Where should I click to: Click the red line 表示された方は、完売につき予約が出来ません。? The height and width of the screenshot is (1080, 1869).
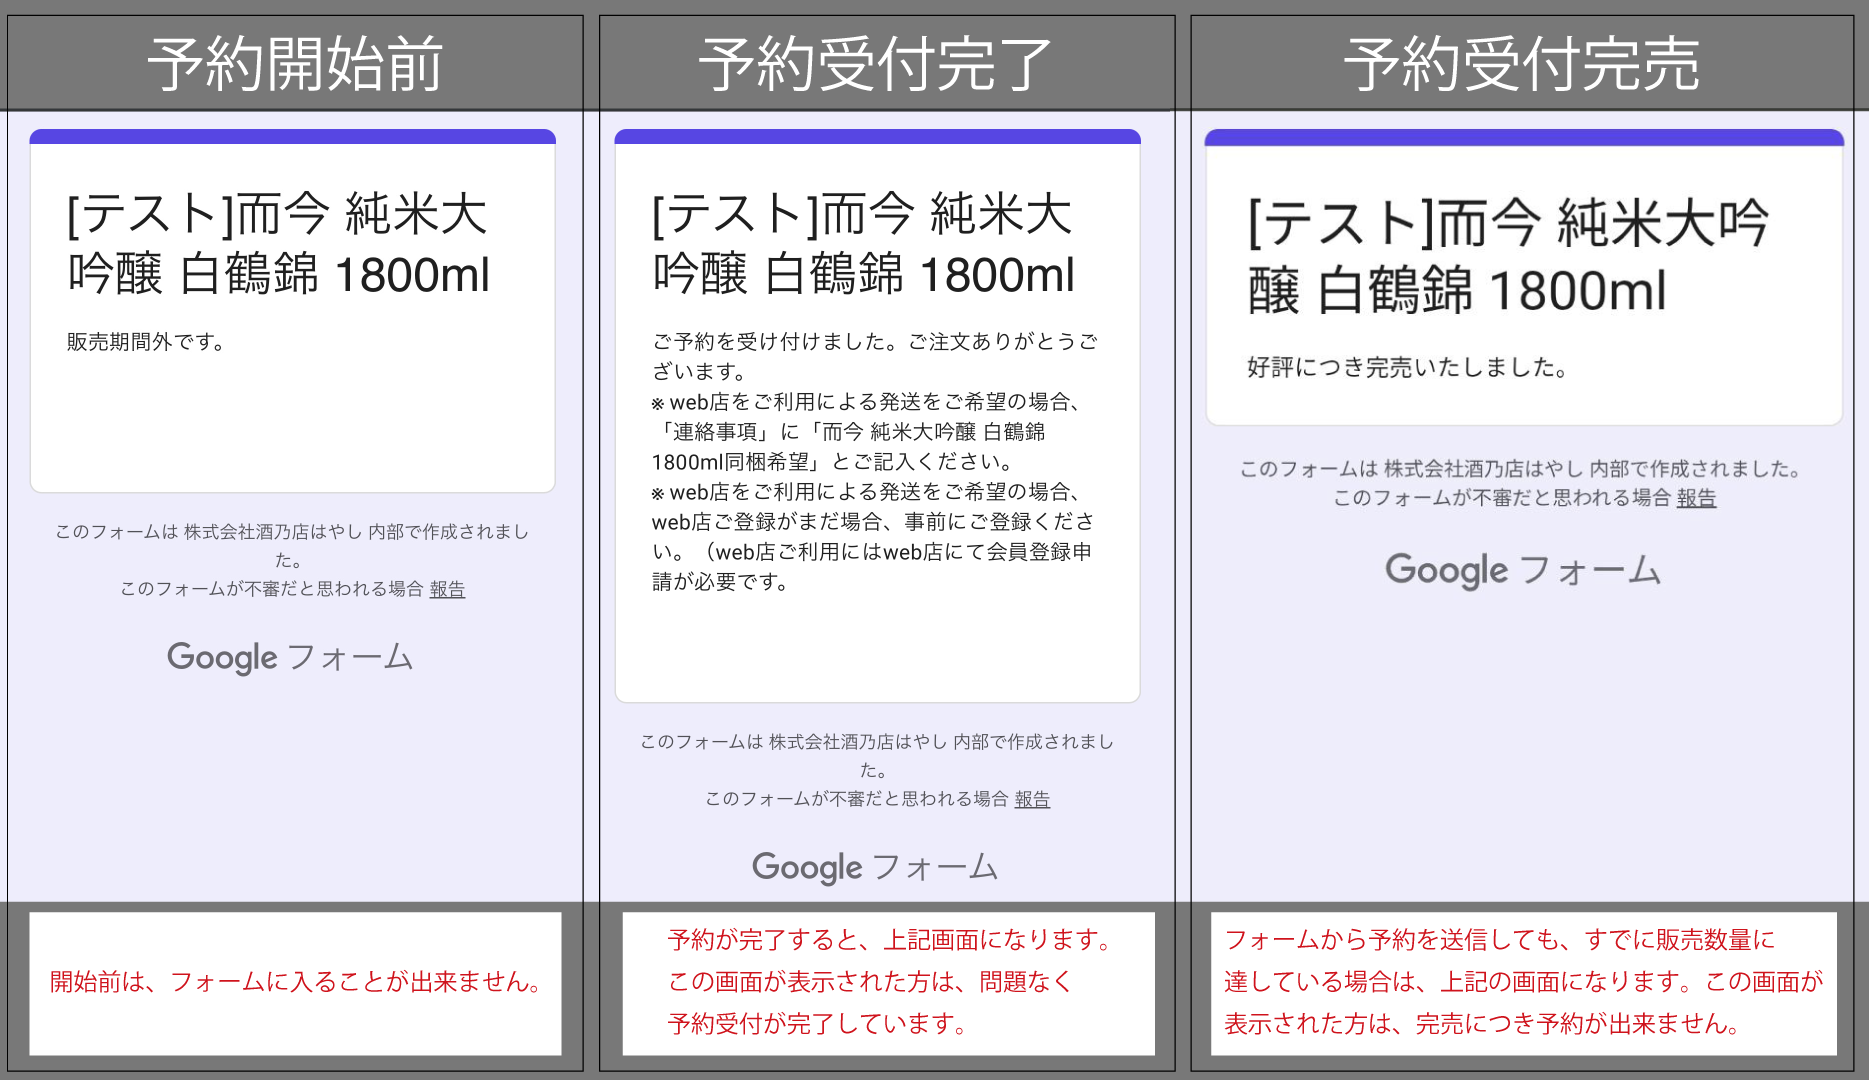point(1484,1024)
